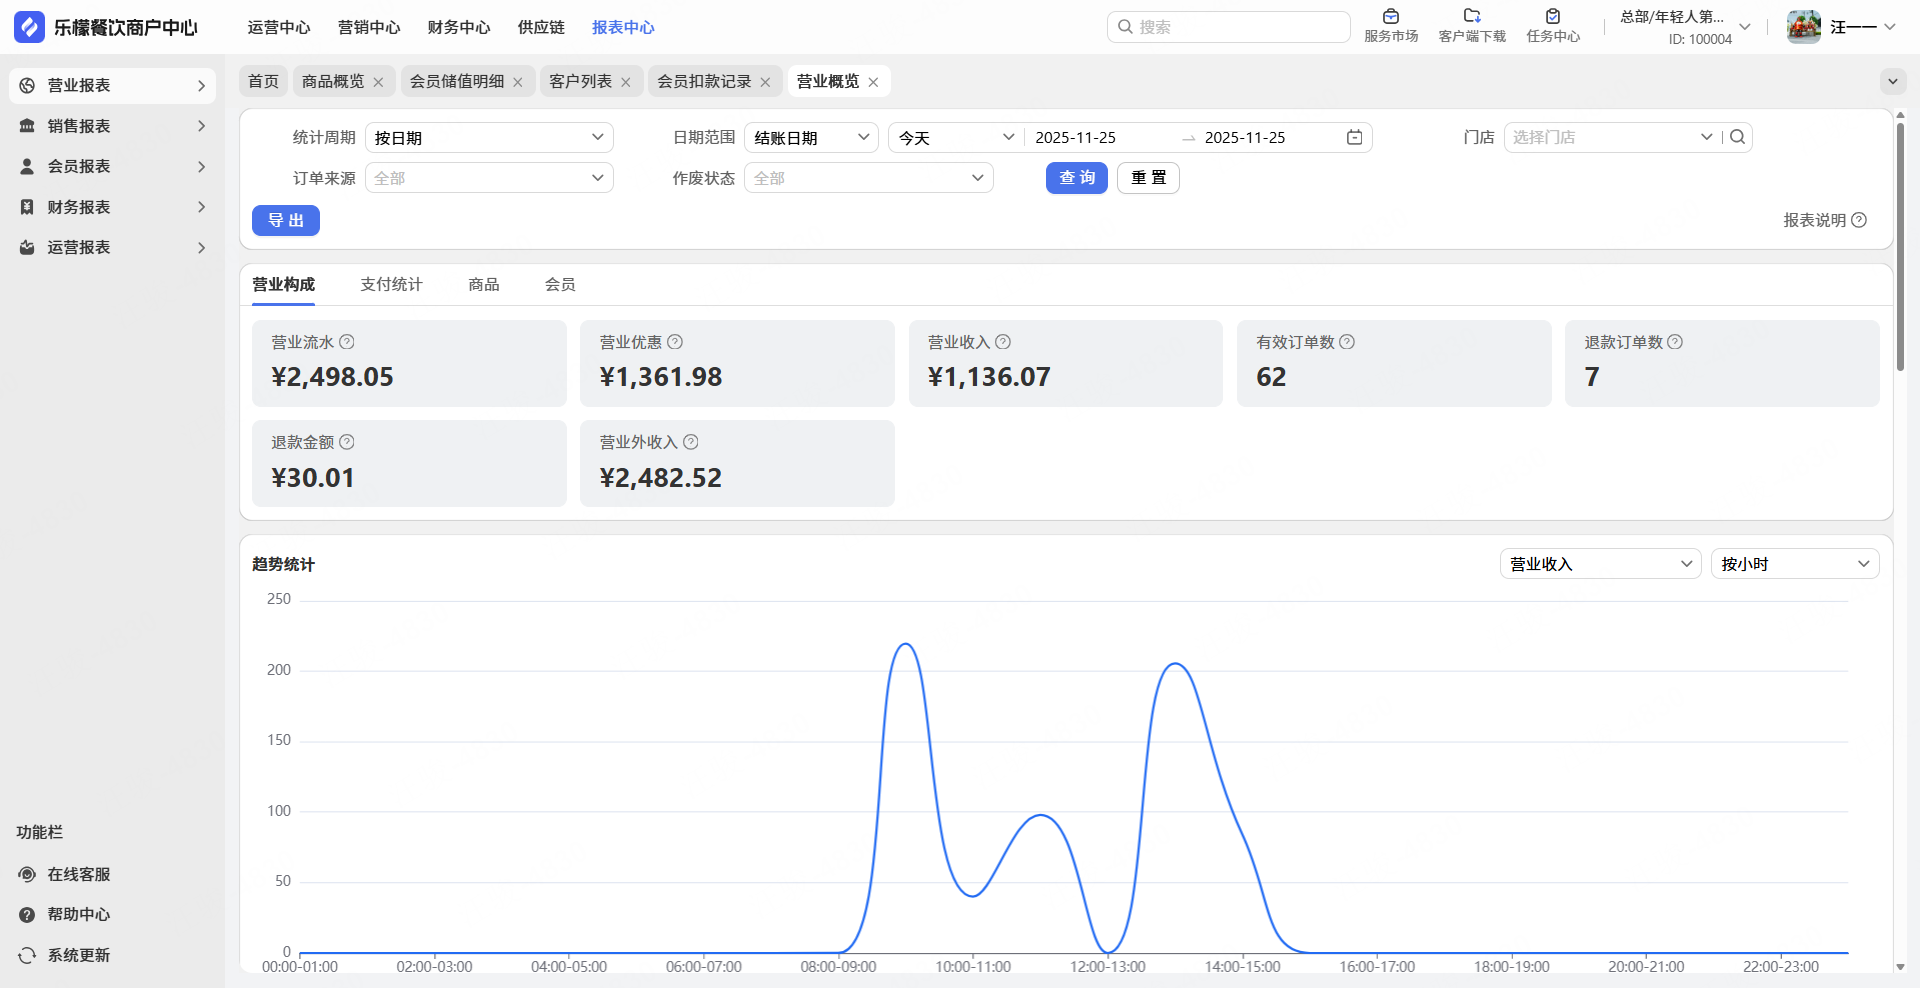Open 帮助中心 question icon
The image size is (1920, 988).
(x=27, y=914)
